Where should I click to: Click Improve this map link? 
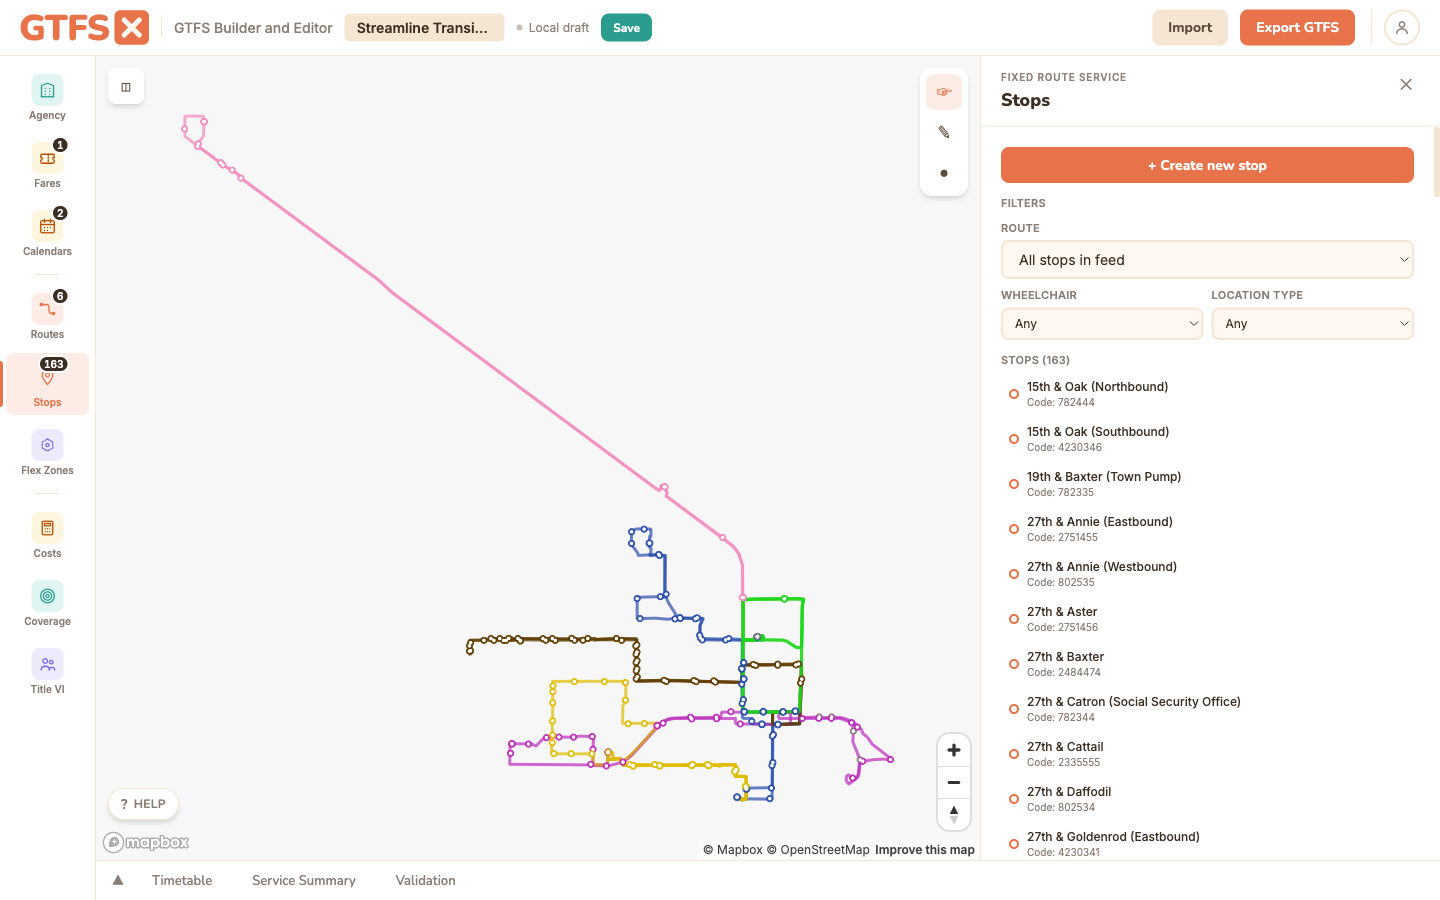(925, 850)
